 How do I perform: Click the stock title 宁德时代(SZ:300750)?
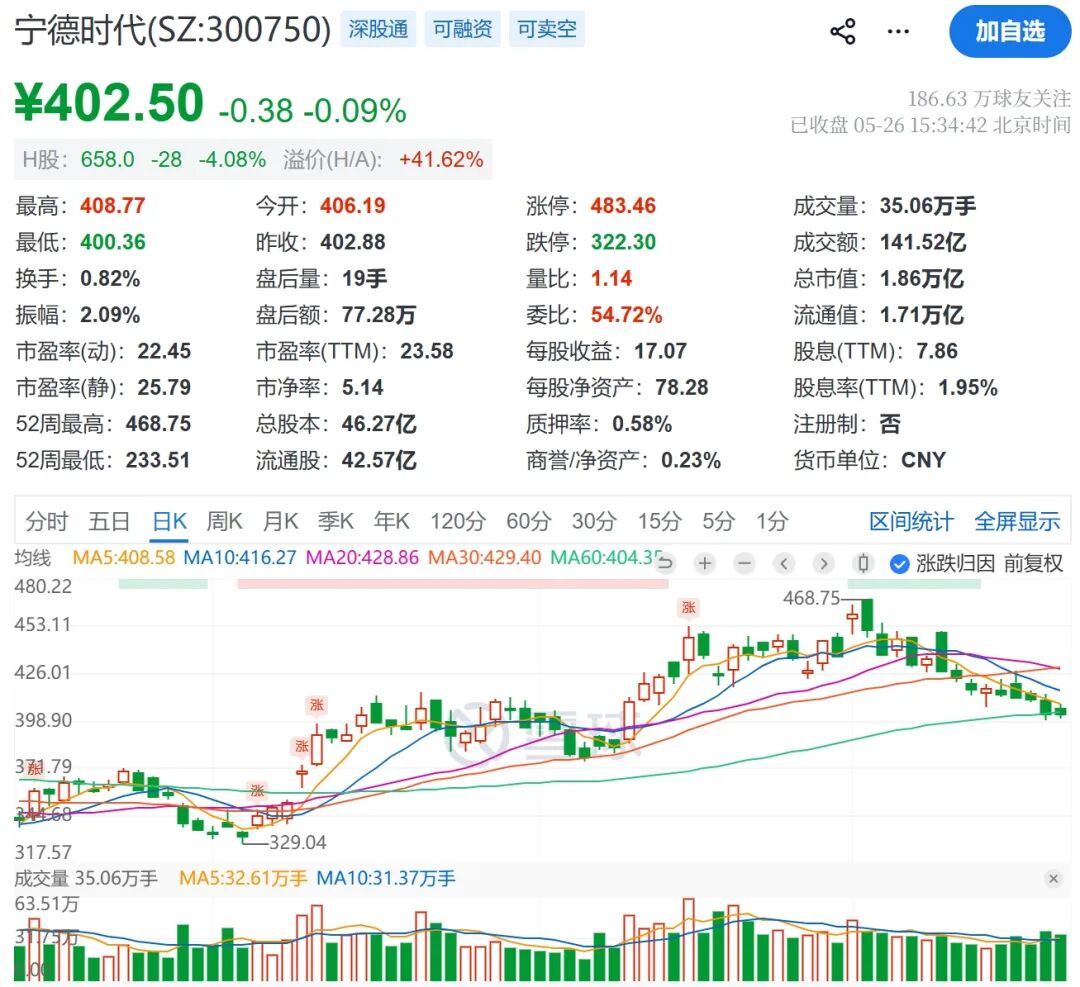(172, 30)
